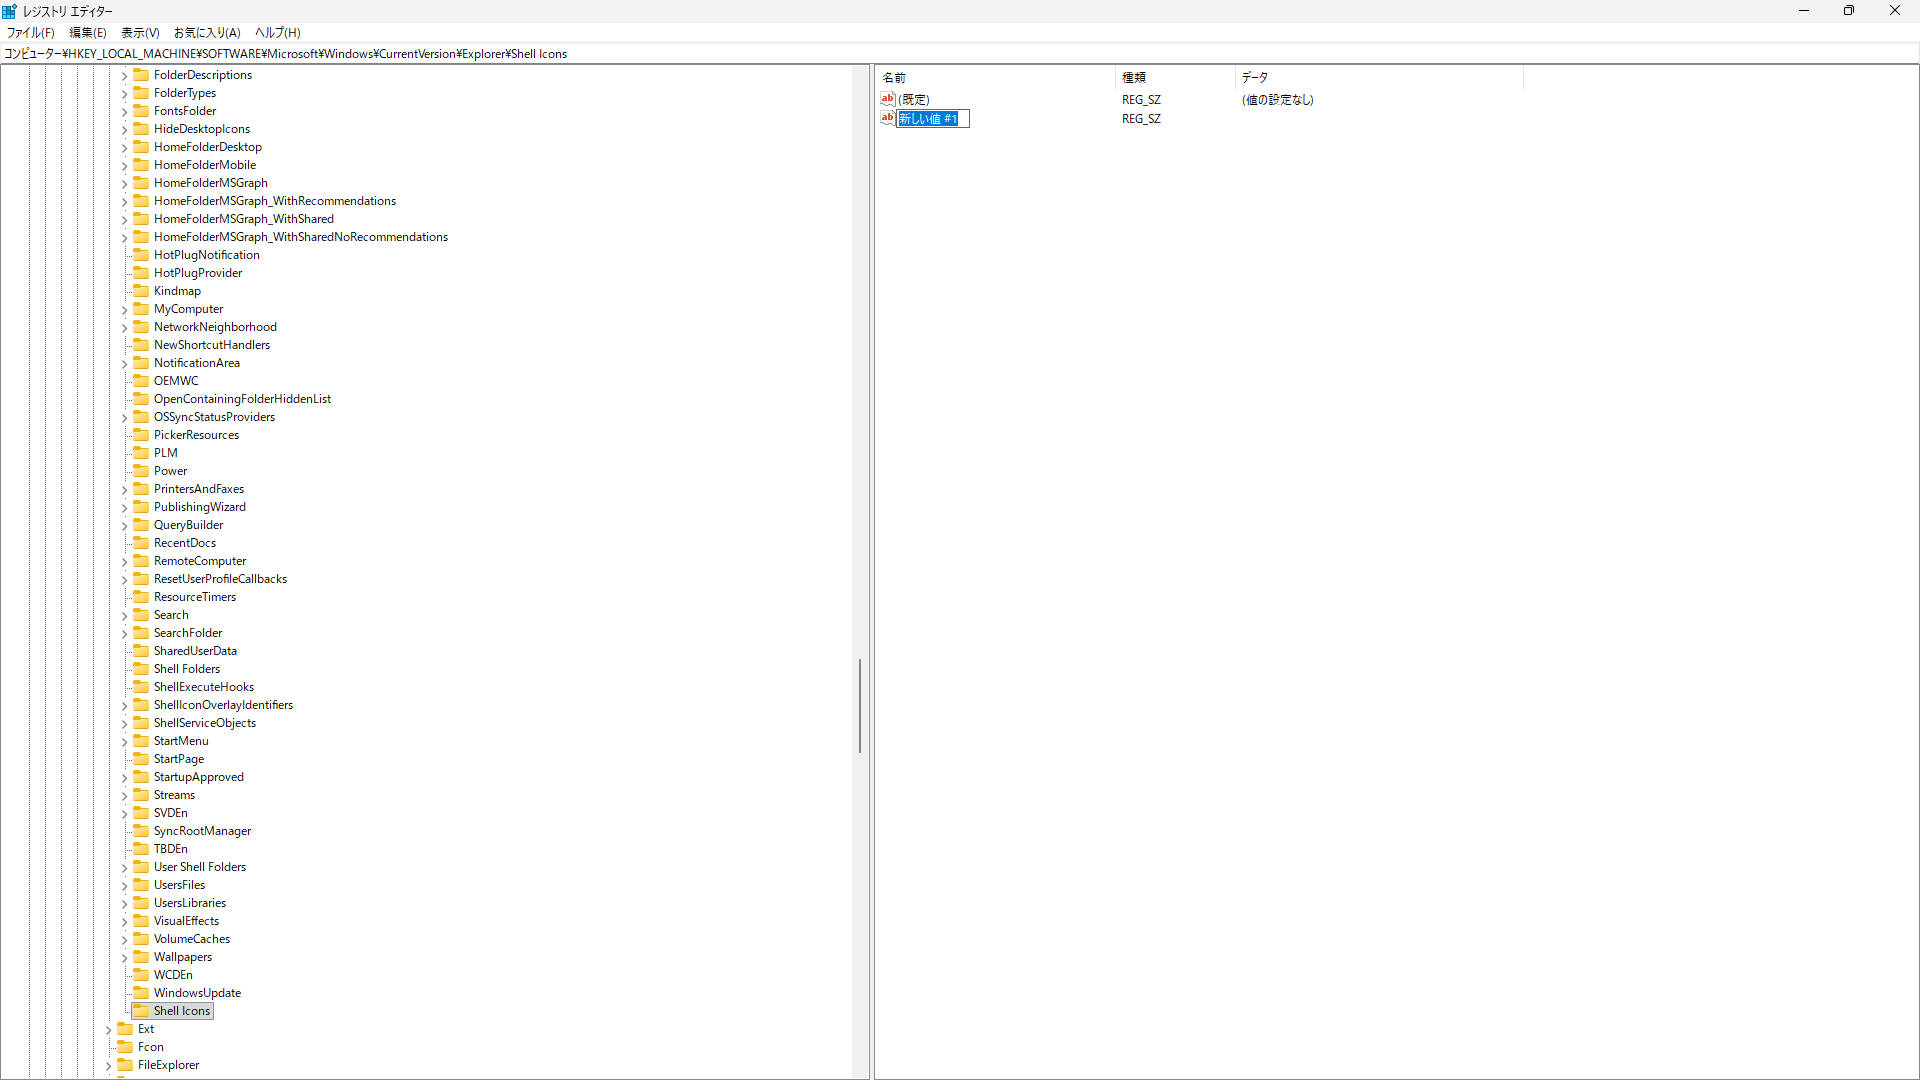
Task: Click the FontsFolder key folder icon
Action: [141, 111]
